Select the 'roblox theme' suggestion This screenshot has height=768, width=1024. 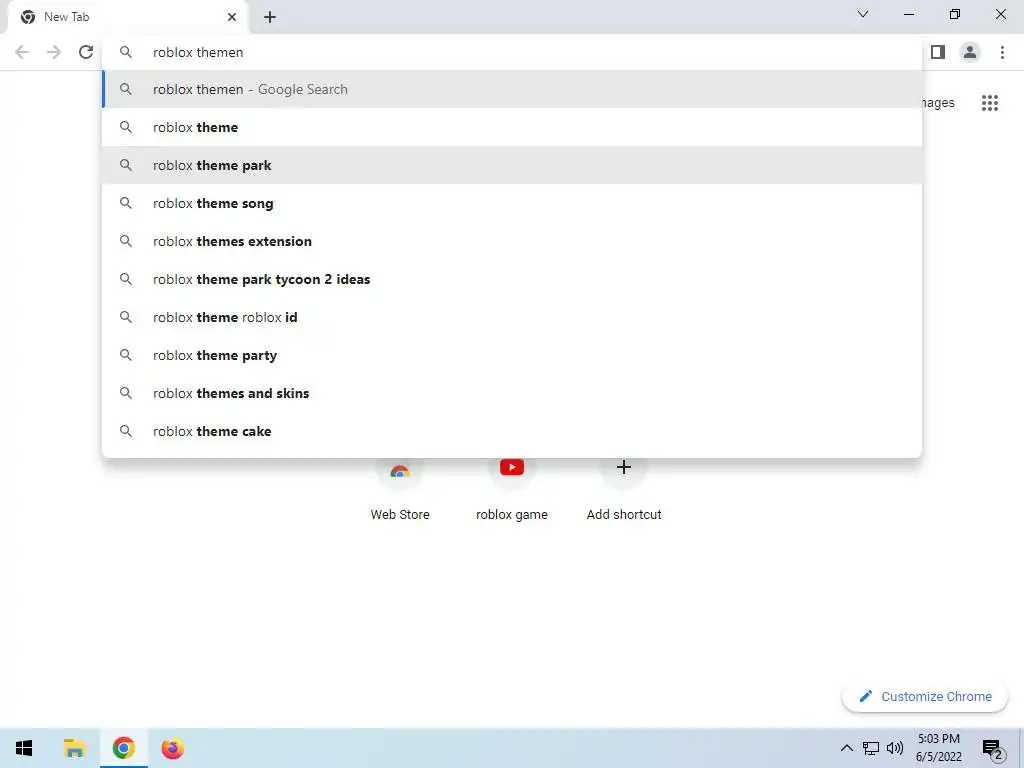tap(512, 127)
